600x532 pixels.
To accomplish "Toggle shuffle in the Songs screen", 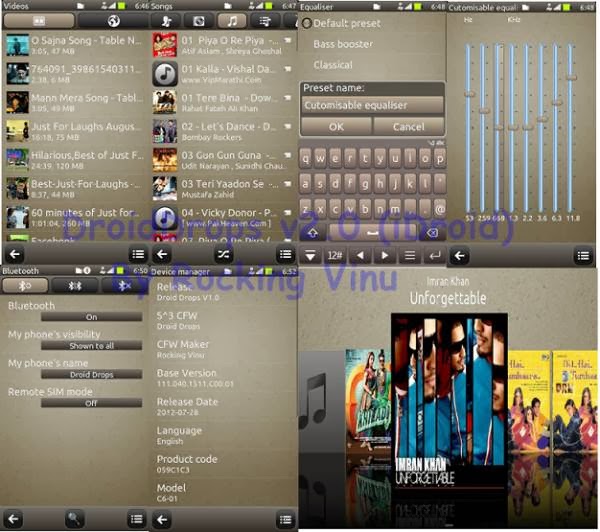I will coord(223,254).
